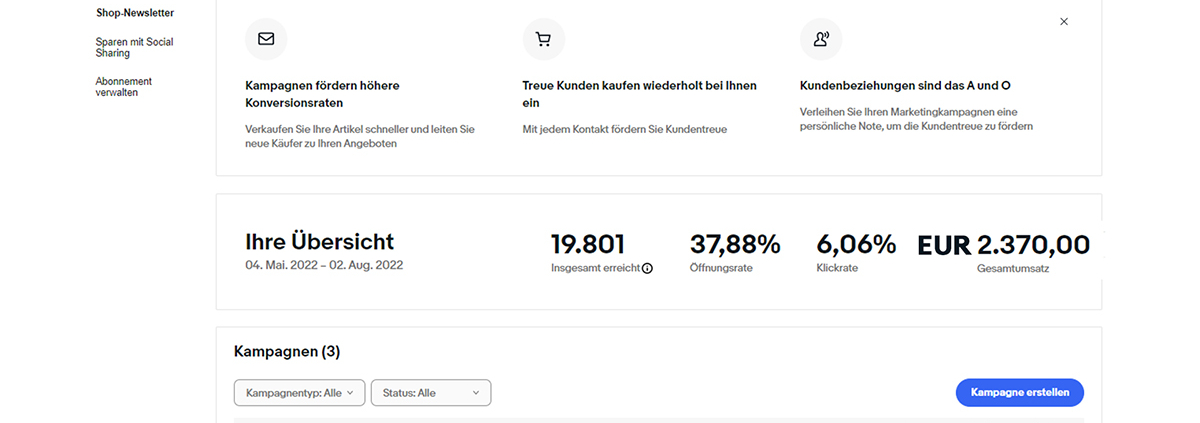The height and width of the screenshot is (423, 1200).
Task: Open the info tooltip beside Insgesamt erreicht
Action: [x=647, y=268]
